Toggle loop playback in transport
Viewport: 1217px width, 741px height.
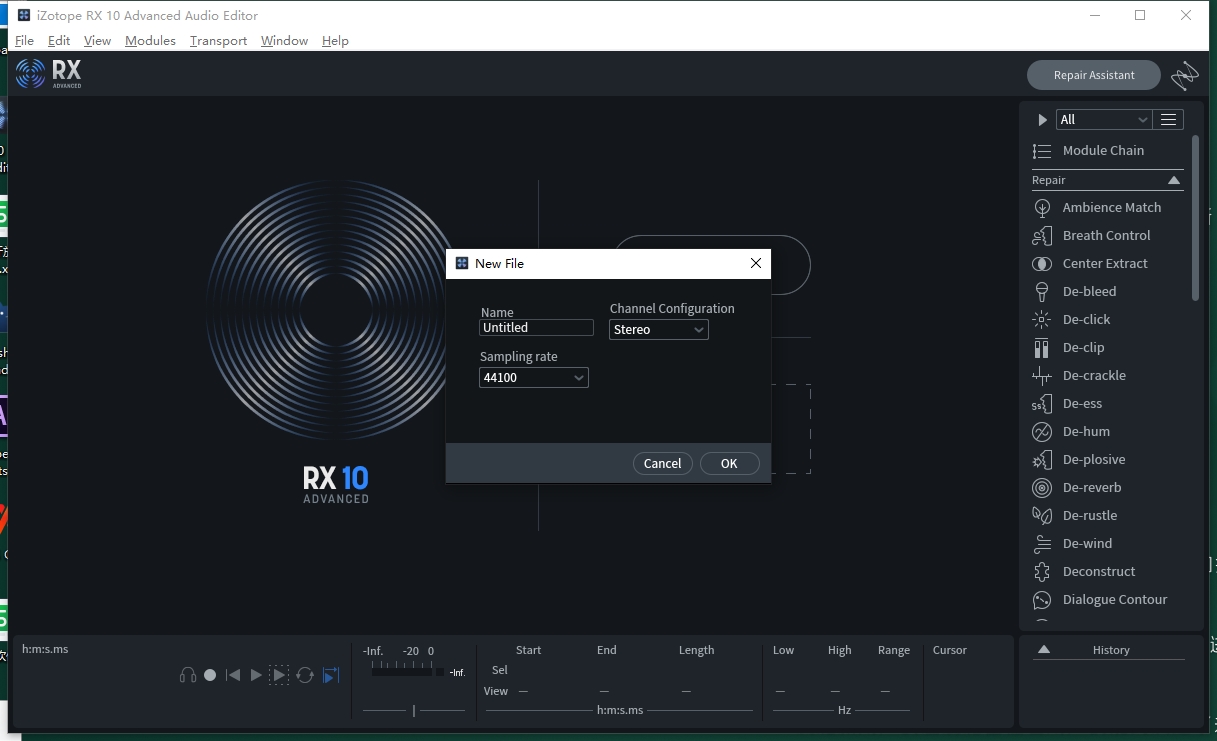(x=305, y=675)
